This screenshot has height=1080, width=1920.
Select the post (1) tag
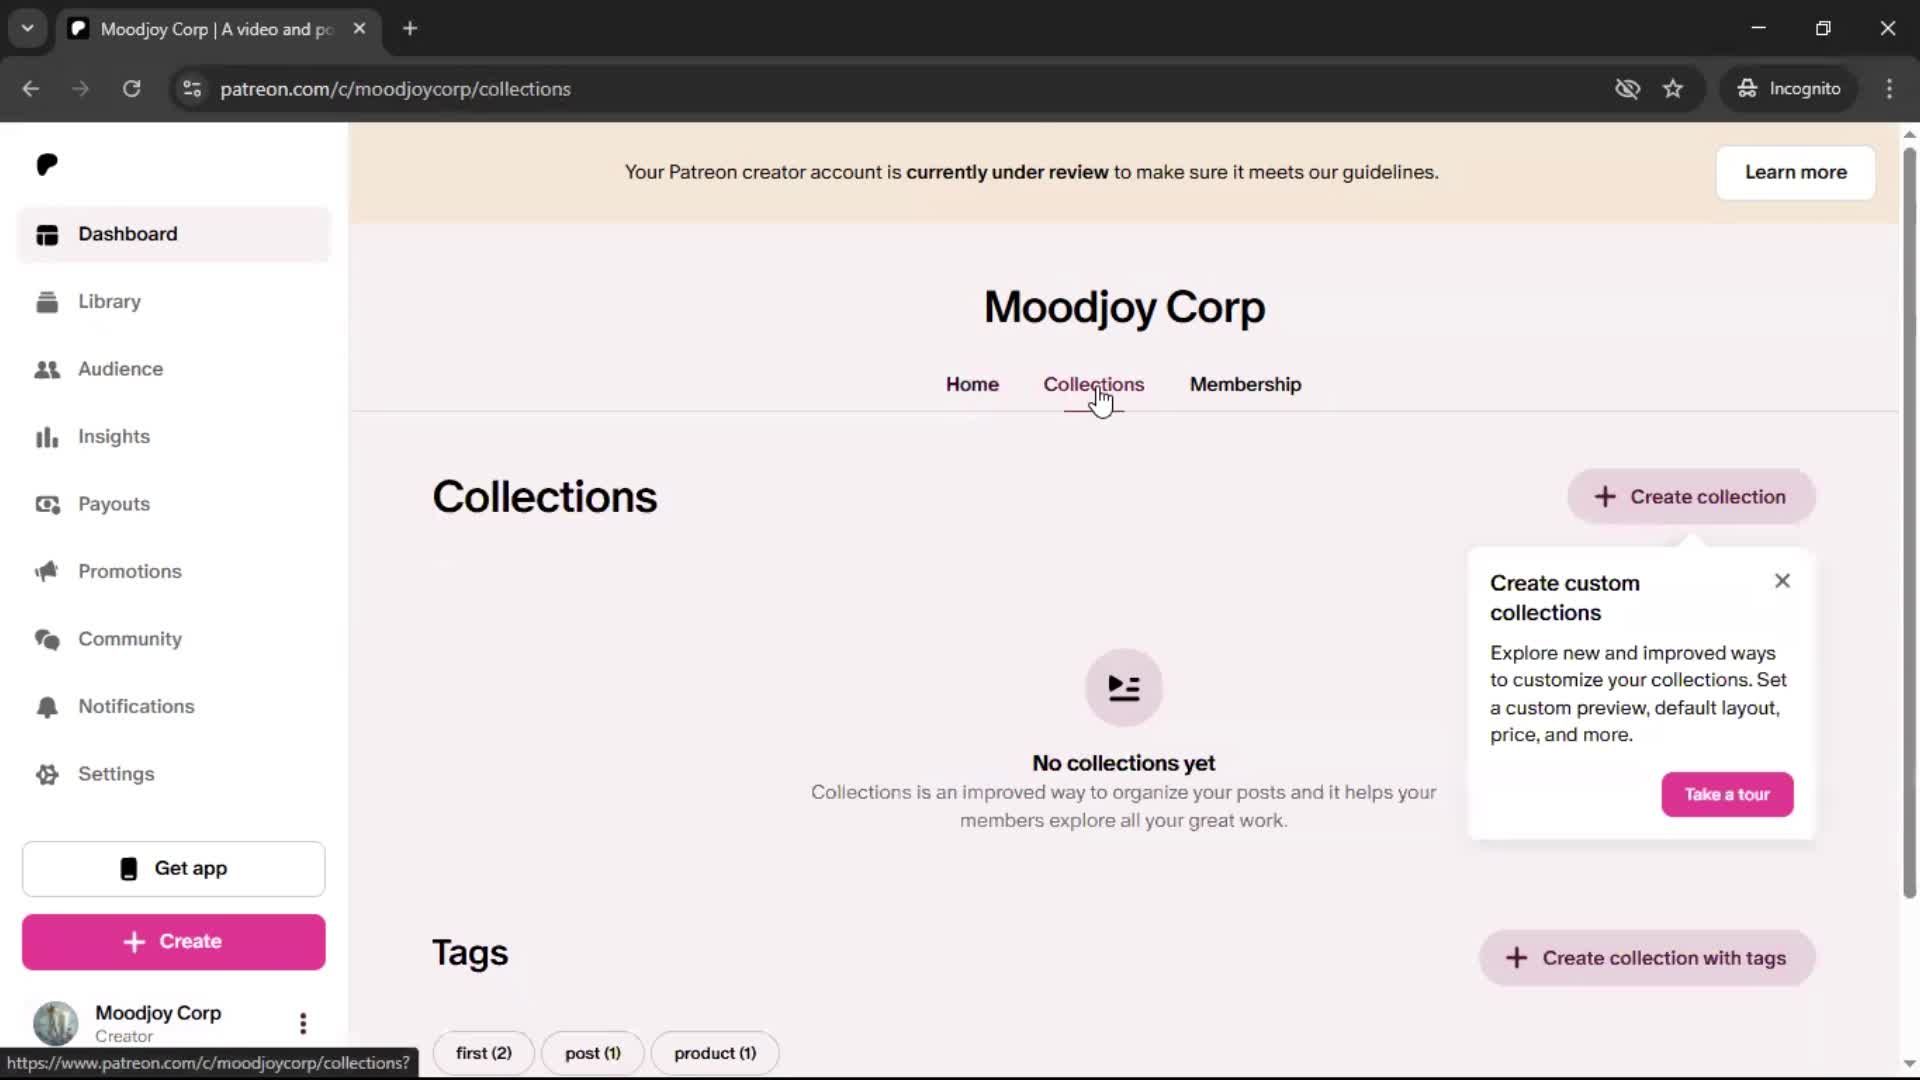click(x=593, y=1053)
